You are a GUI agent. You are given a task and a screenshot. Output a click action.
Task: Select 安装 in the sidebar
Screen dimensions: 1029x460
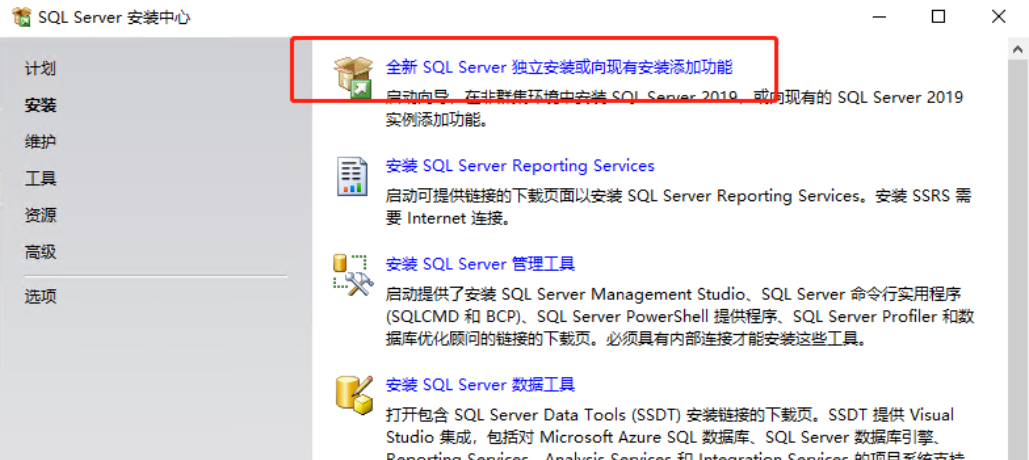tap(41, 105)
